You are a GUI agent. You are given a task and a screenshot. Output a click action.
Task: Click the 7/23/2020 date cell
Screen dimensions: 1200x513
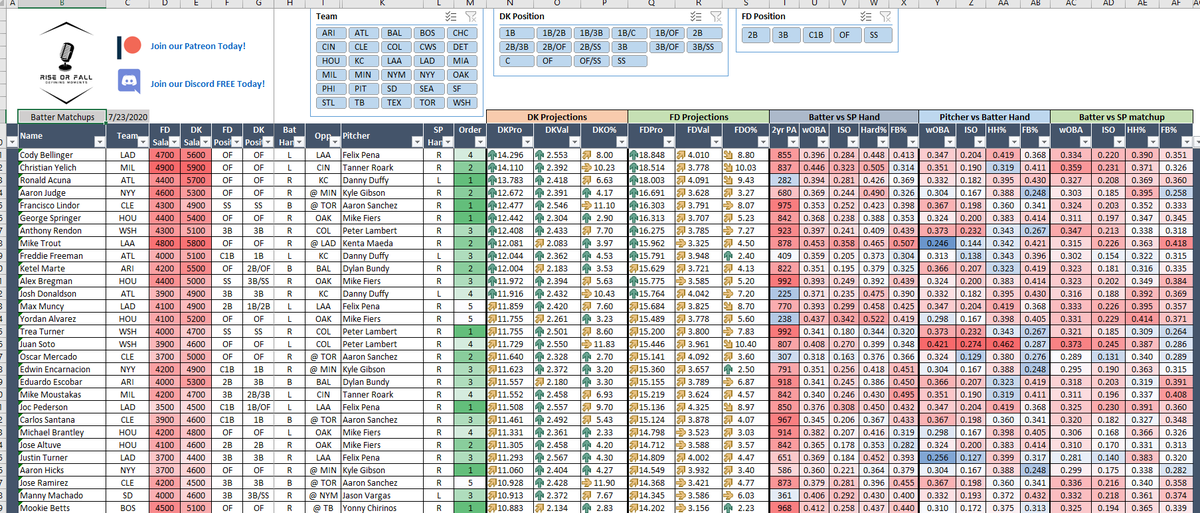(x=128, y=117)
